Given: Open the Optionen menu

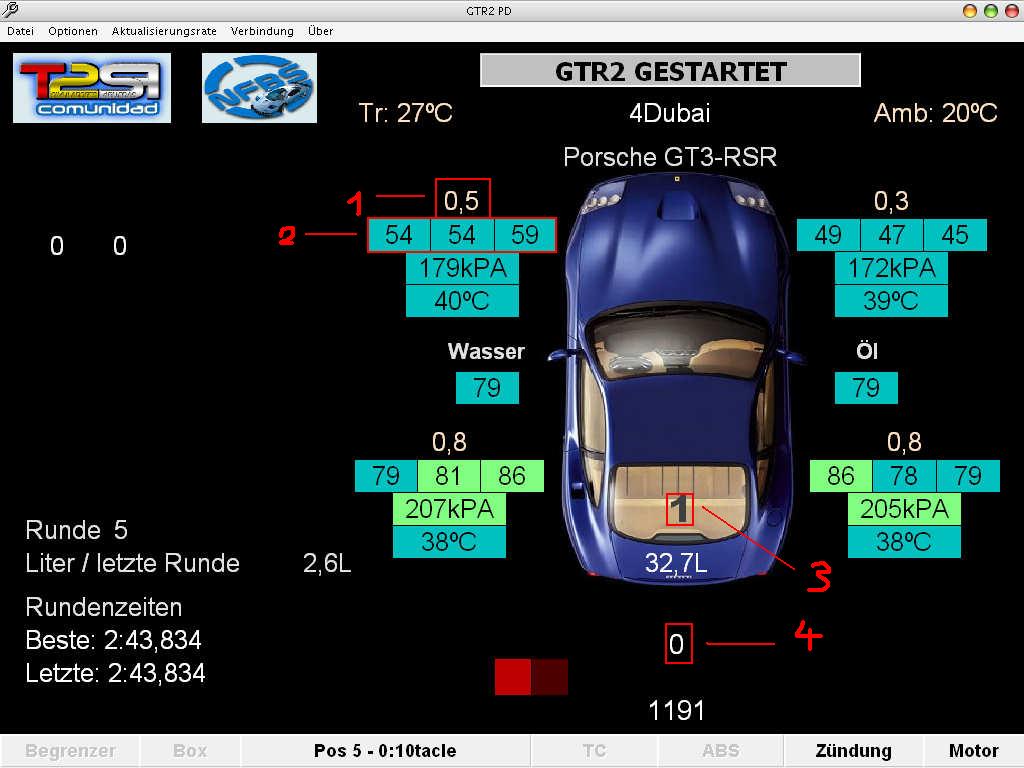Looking at the screenshot, I should pos(72,31).
